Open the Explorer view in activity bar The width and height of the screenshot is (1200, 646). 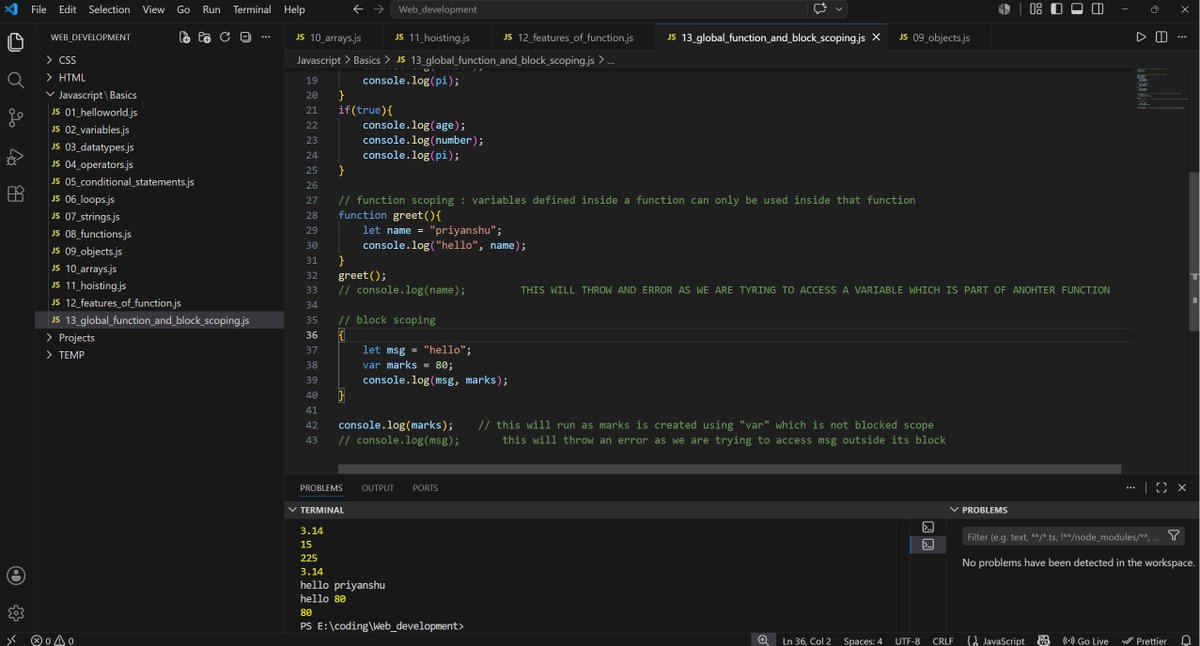click(x=15, y=42)
